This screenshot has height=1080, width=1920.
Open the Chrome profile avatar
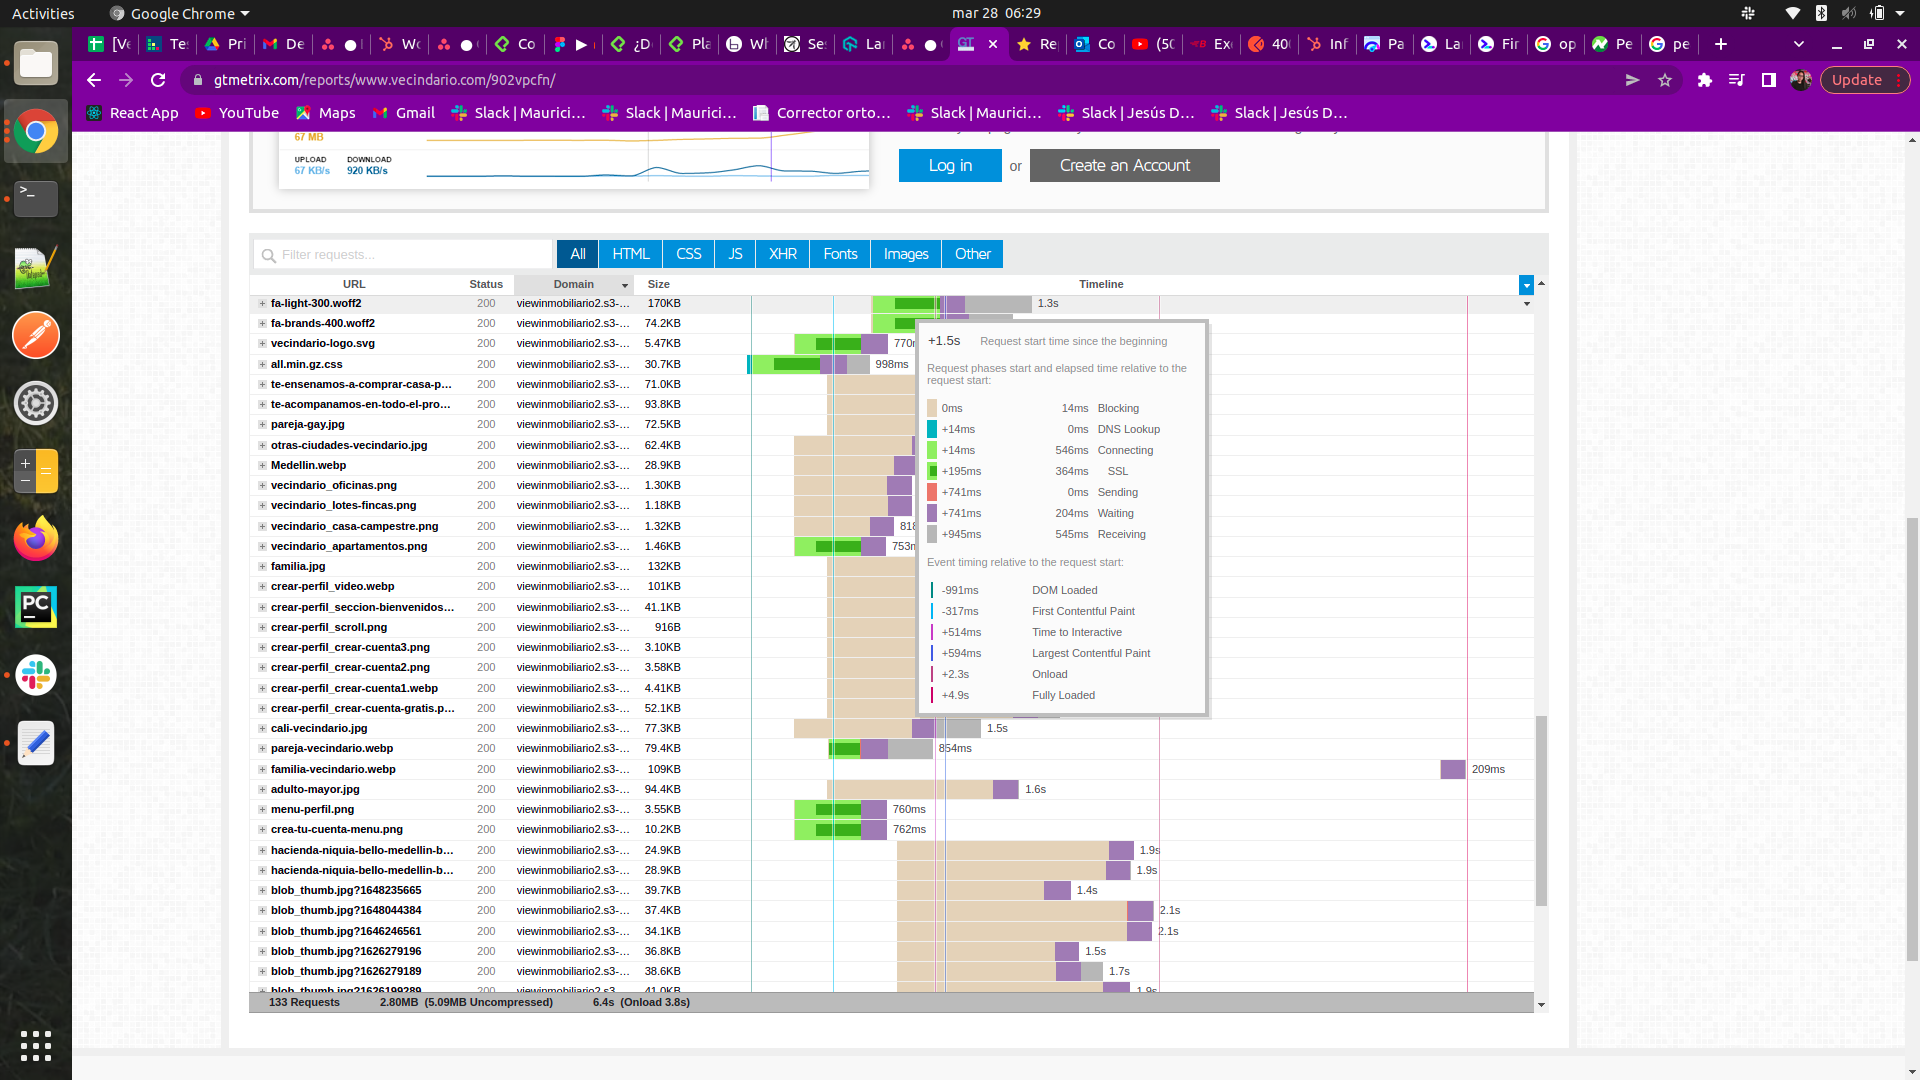1801,80
